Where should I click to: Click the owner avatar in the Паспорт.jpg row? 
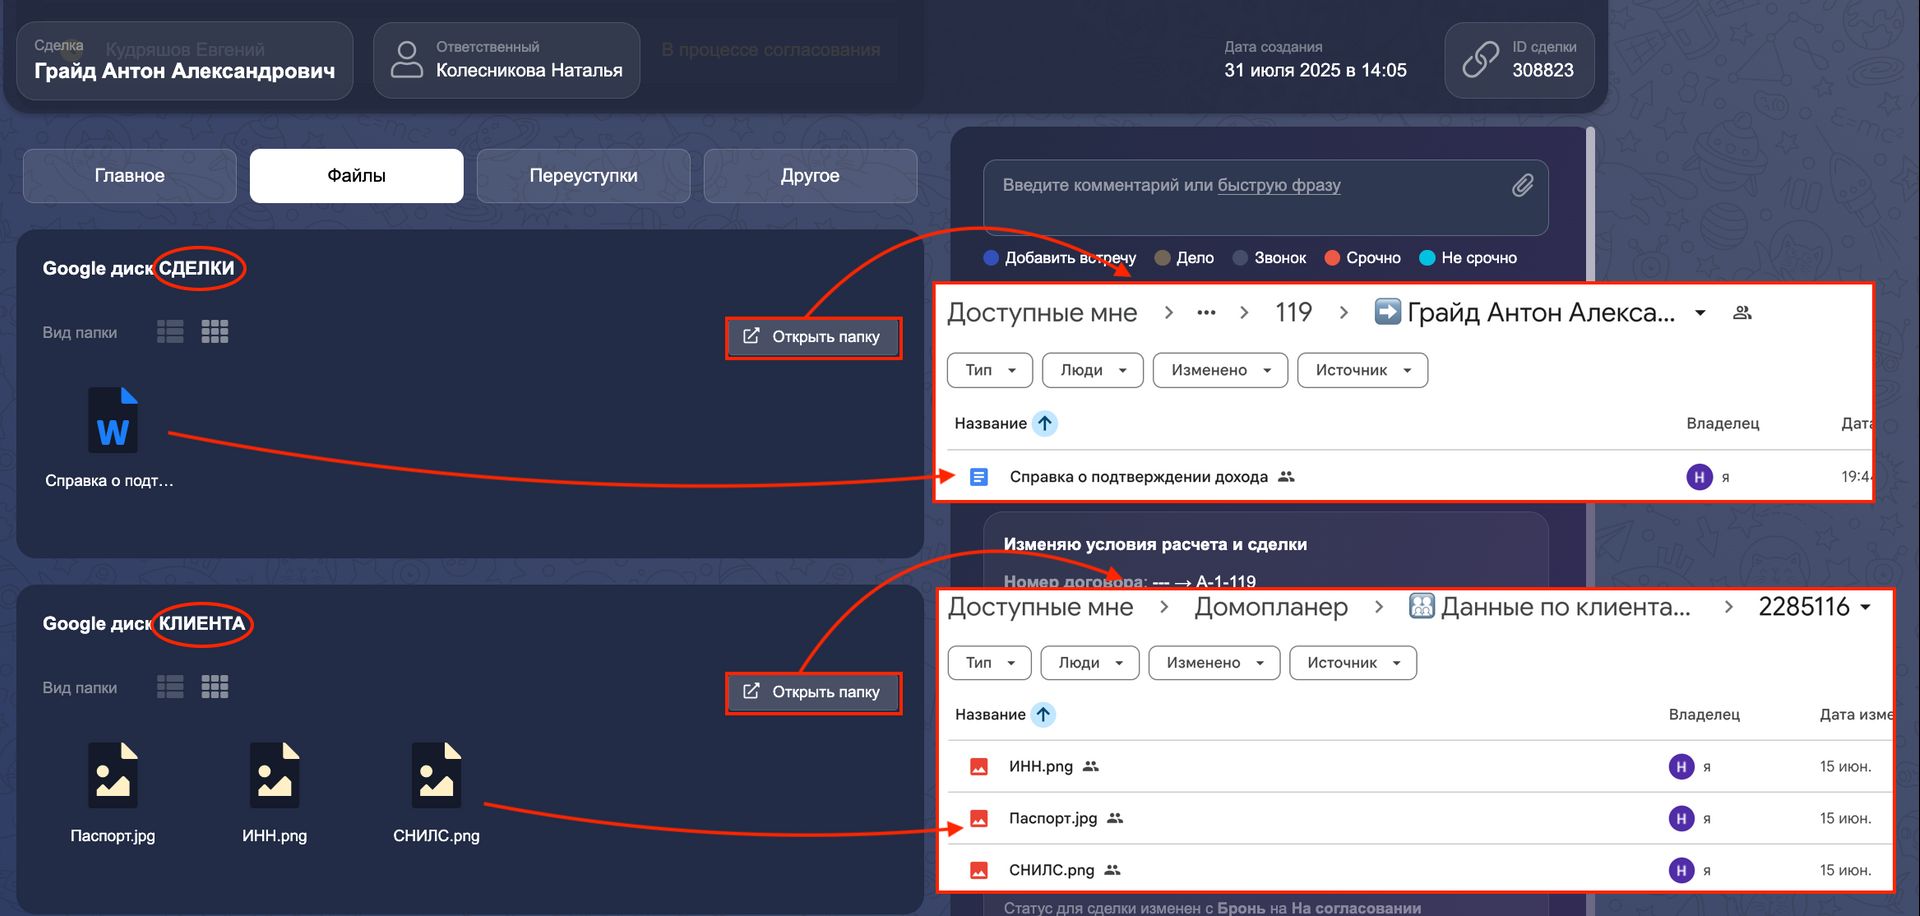point(1681,819)
